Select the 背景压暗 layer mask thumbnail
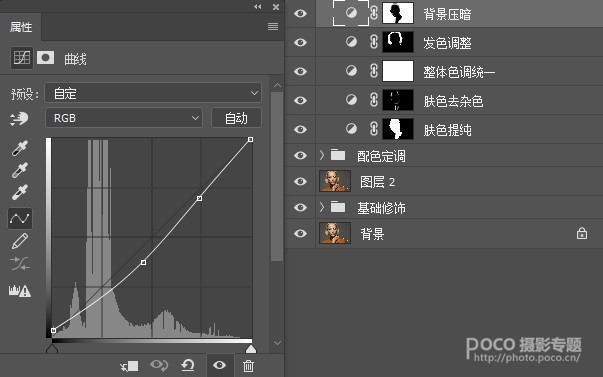The height and width of the screenshot is (377, 603). point(398,13)
